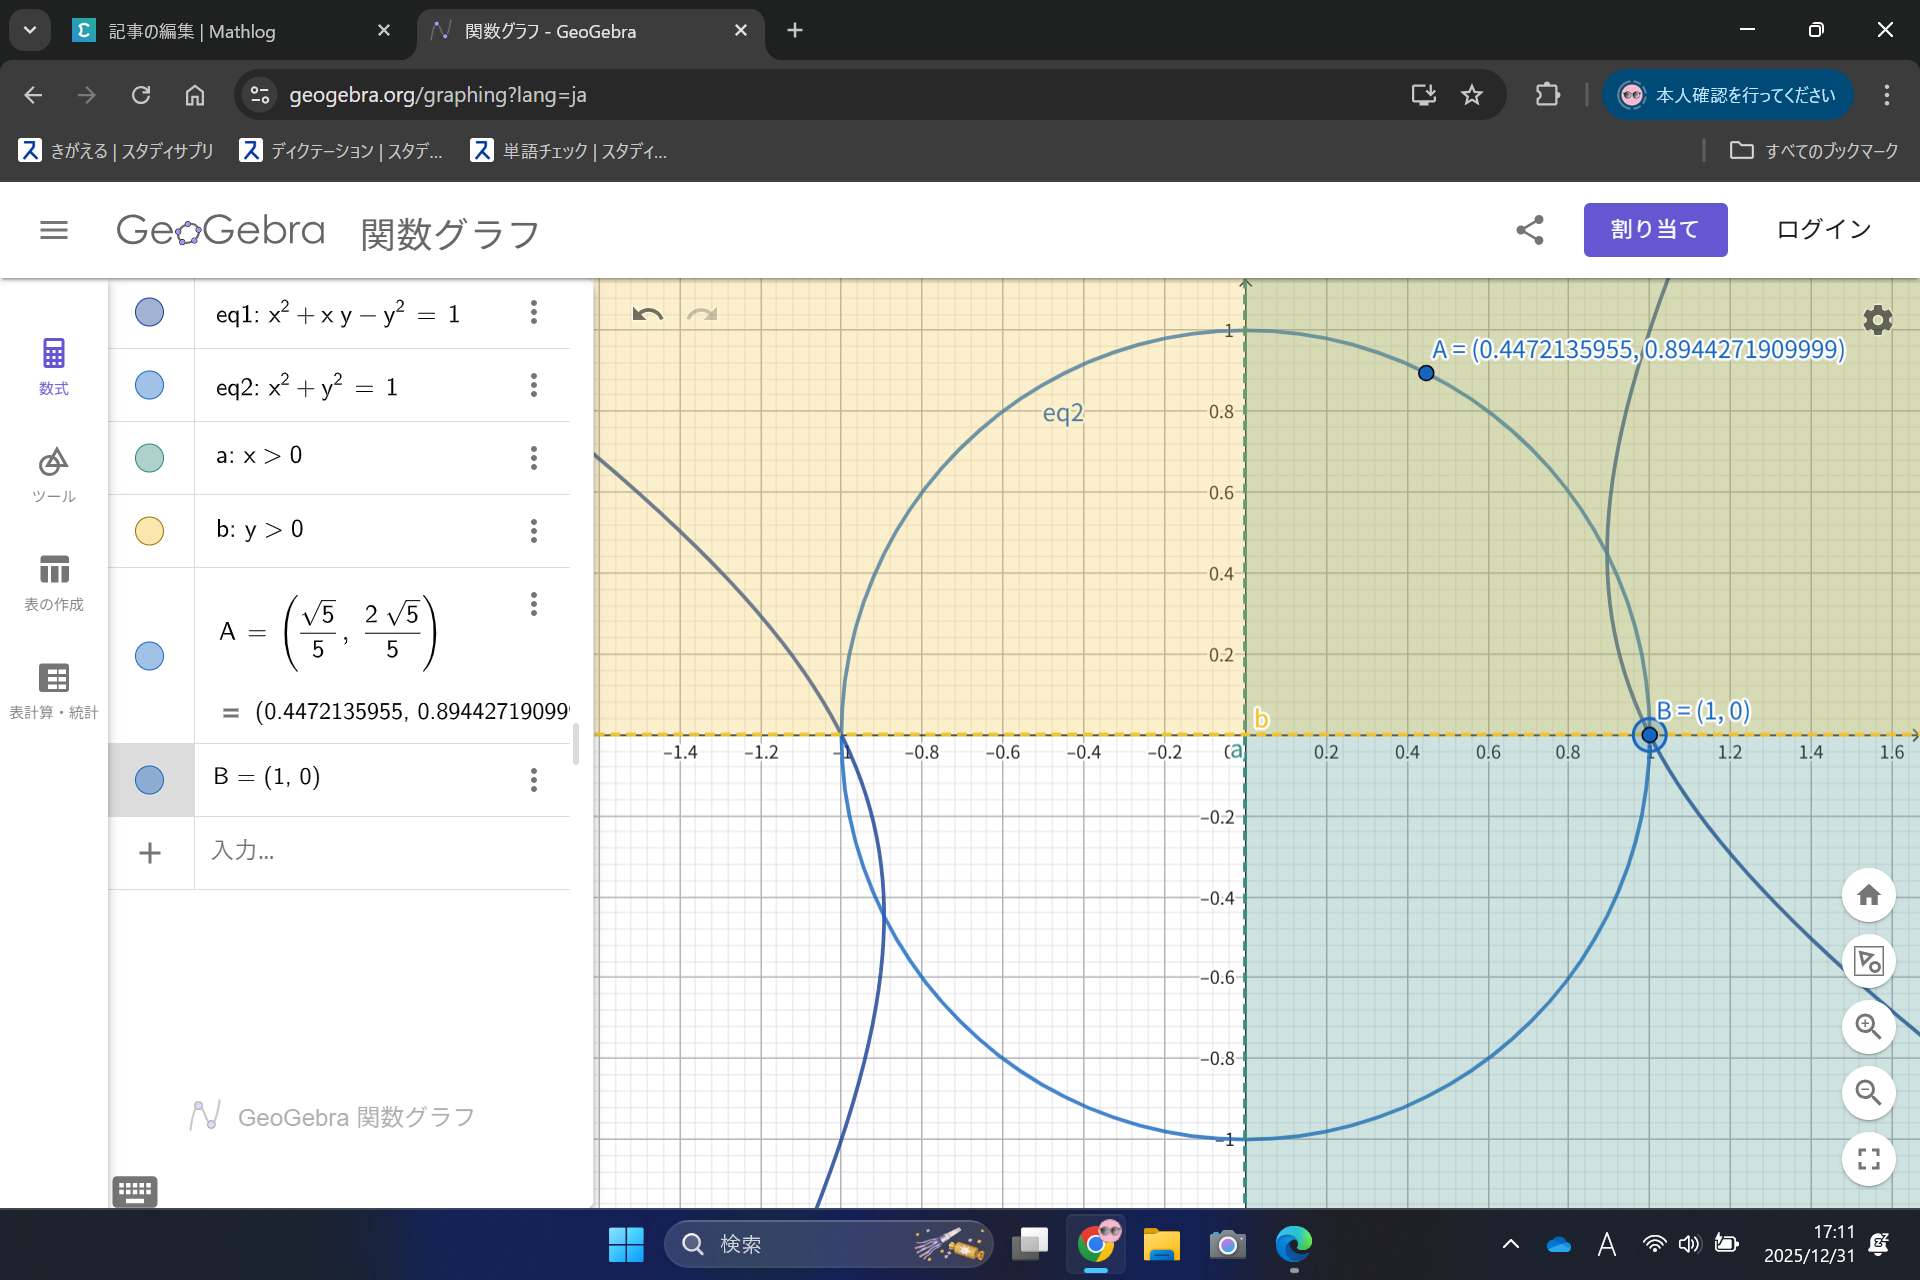Click the undo arrow in the graph view

[x=648, y=313]
